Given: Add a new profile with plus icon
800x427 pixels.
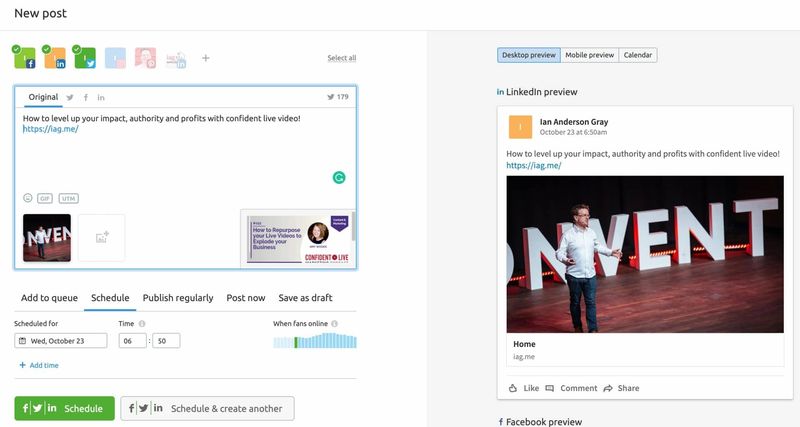Looking at the screenshot, I should 206,58.
